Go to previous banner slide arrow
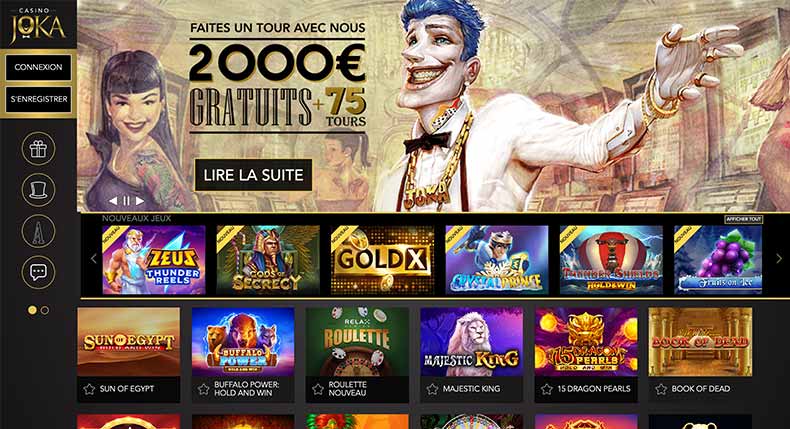 113,201
